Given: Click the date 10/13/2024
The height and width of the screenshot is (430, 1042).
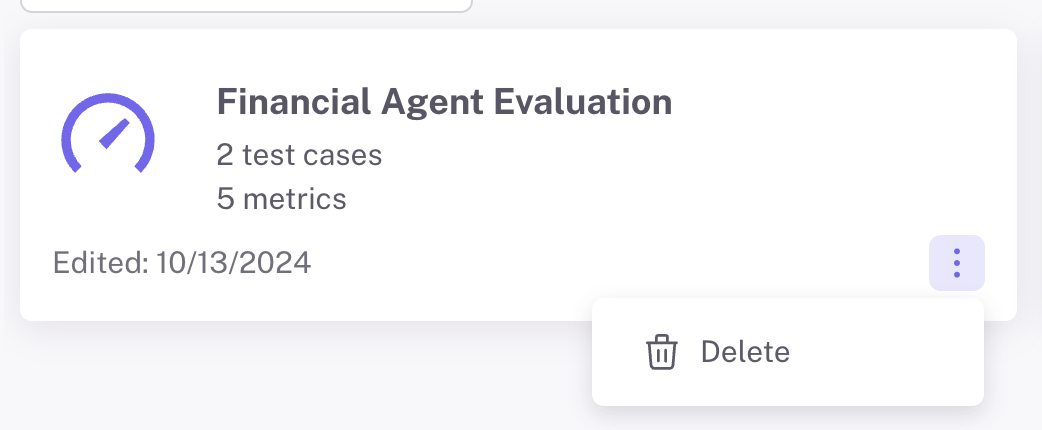Looking at the screenshot, I should tap(233, 263).
